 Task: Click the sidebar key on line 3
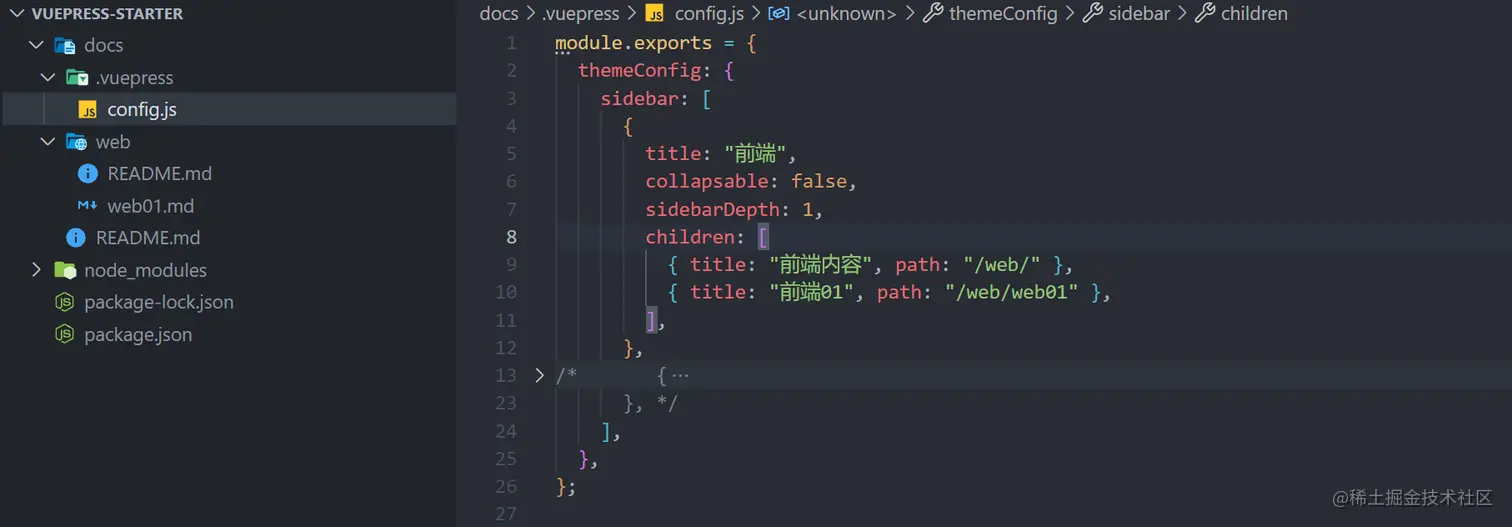pos(640,98)
